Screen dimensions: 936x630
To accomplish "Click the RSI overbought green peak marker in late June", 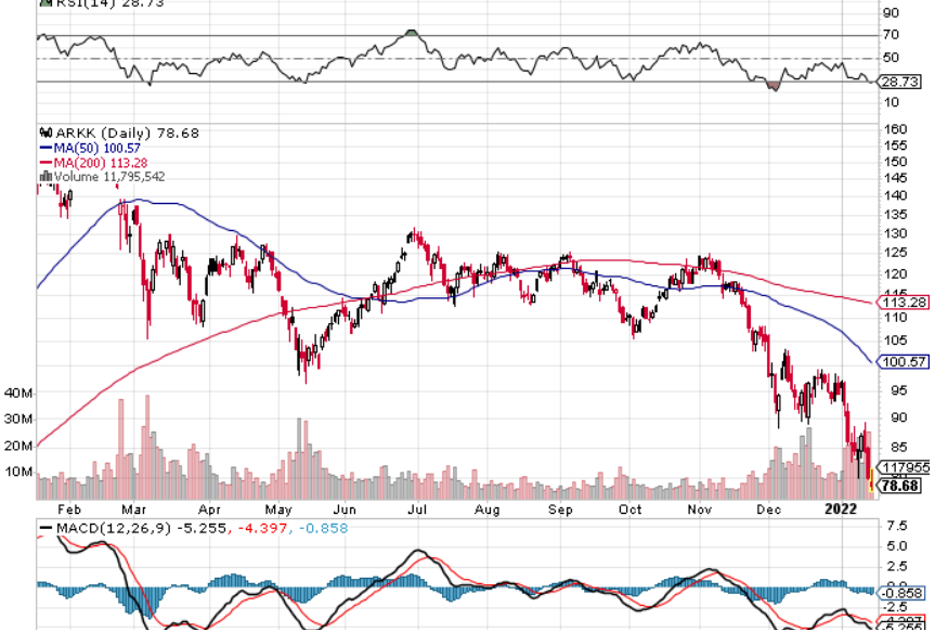I will click(411, 32).
